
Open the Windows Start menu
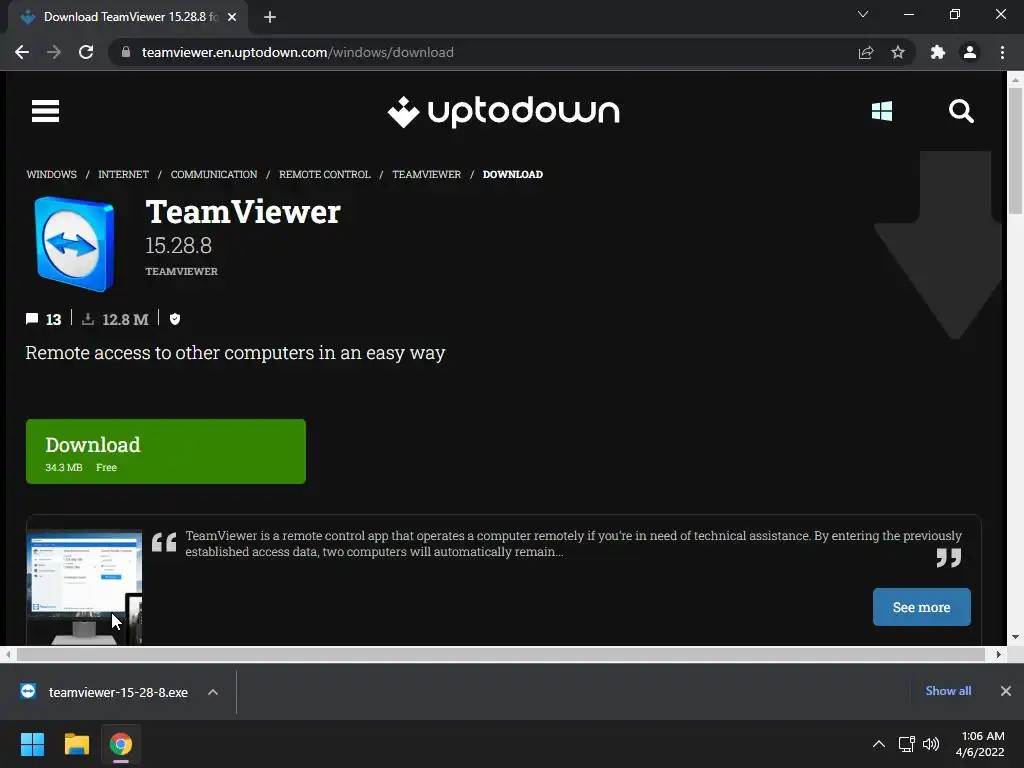[x=32, y=744]
